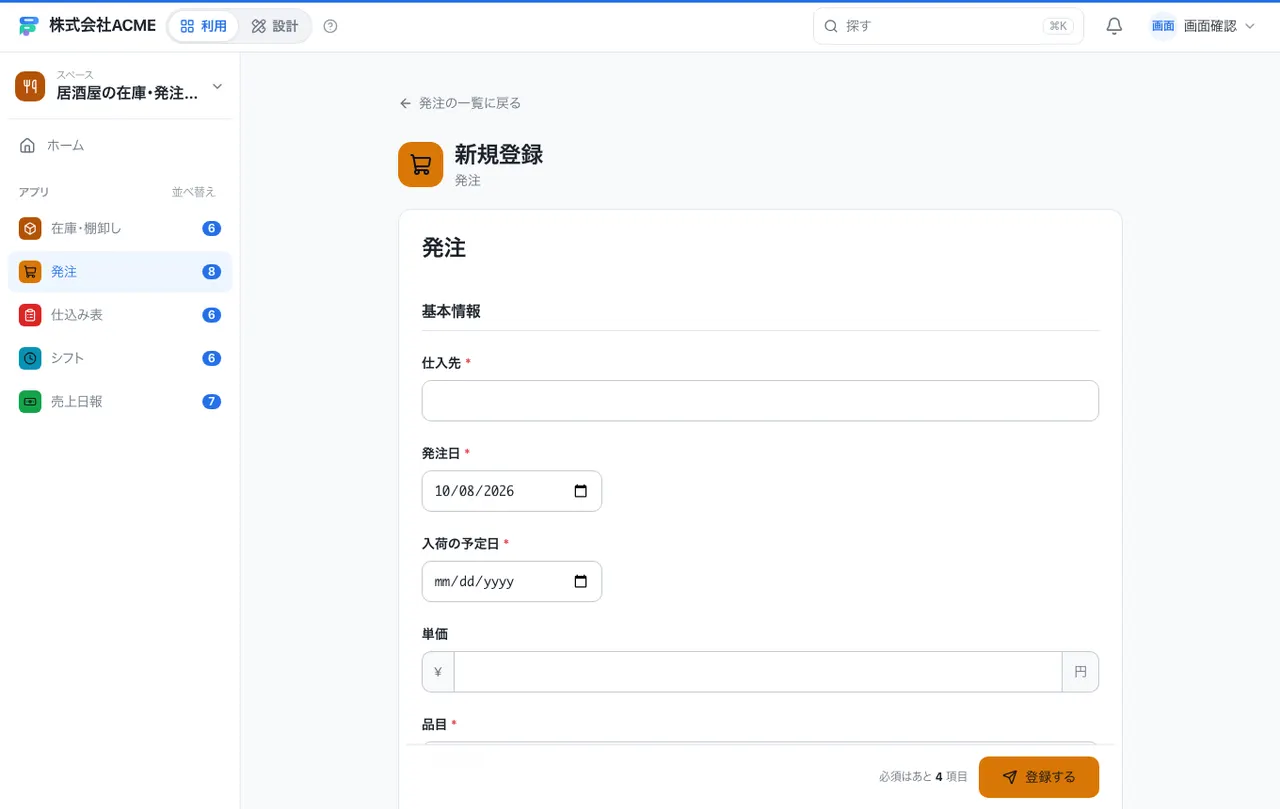This screenshot has width=1280, height=809.
Task: Click the 発注日 date field
Action: [512, 491]
